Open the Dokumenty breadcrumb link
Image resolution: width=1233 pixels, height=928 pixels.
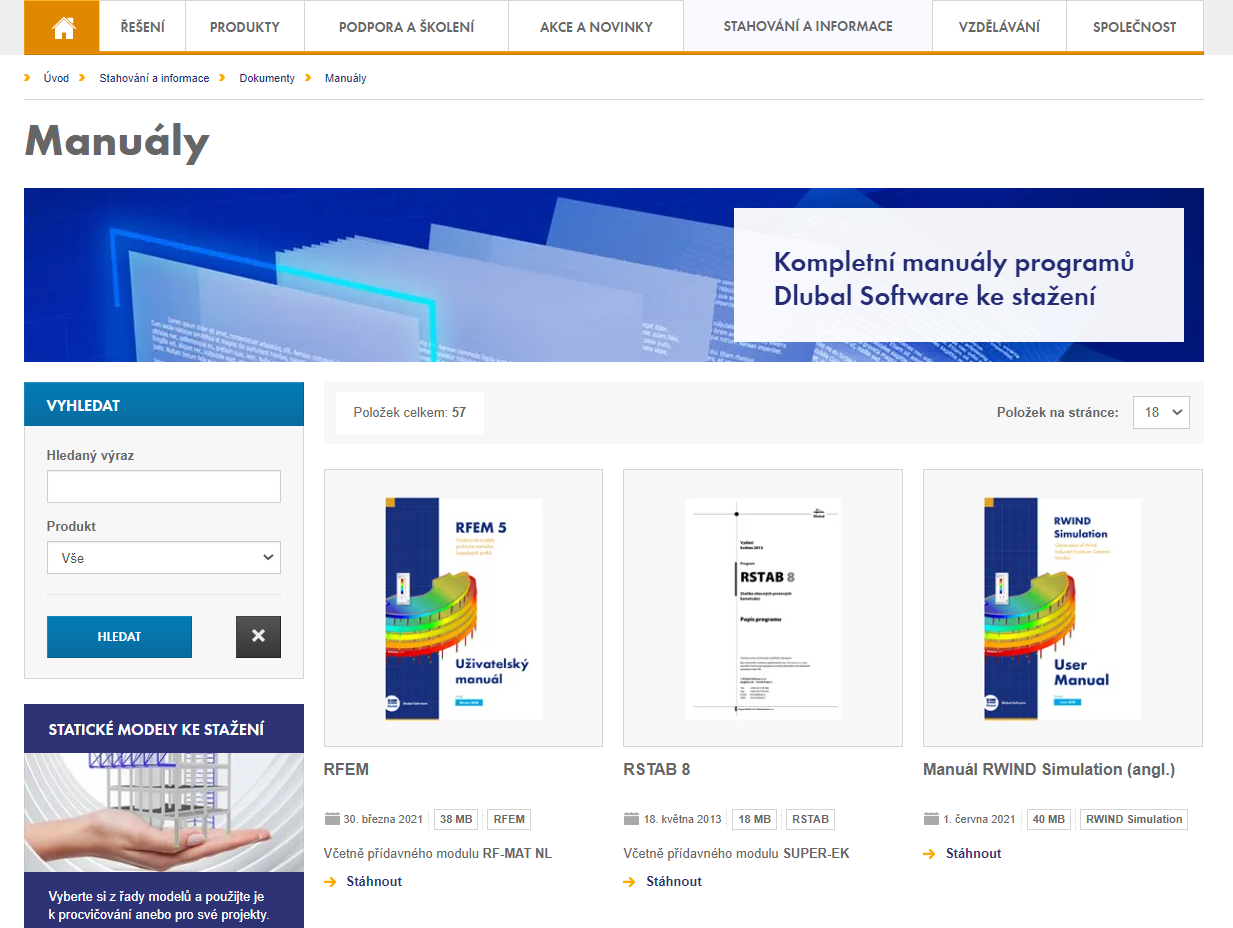267,77
